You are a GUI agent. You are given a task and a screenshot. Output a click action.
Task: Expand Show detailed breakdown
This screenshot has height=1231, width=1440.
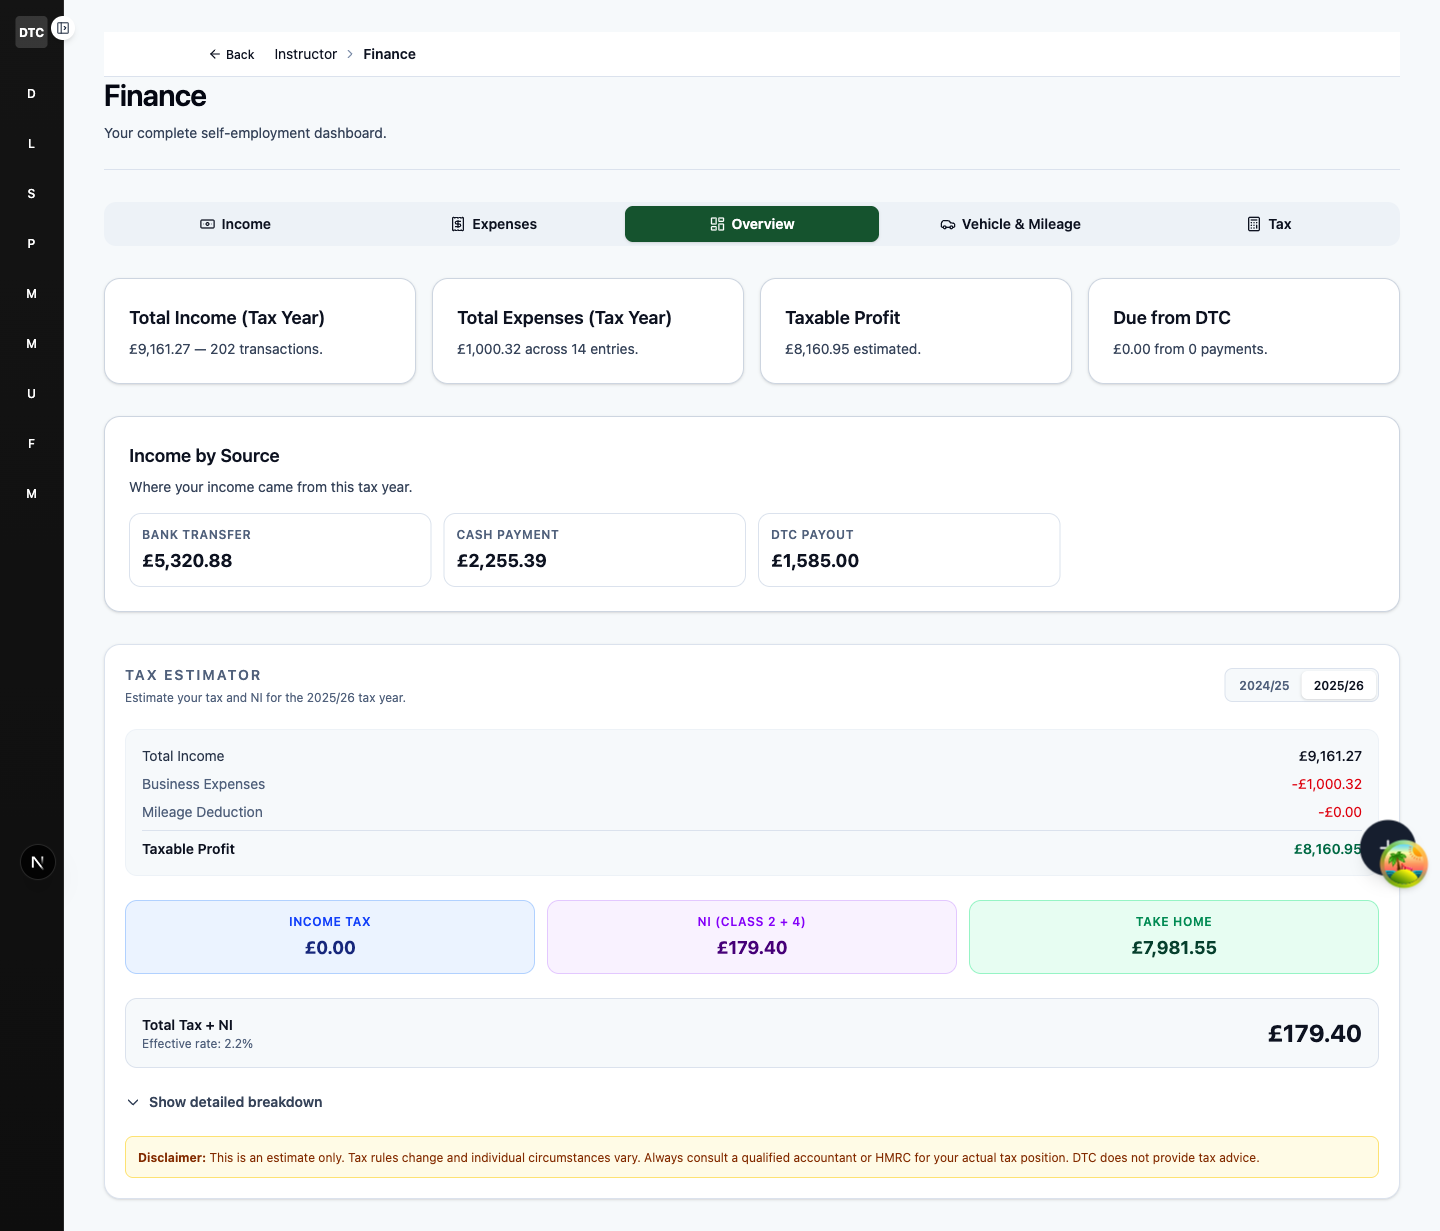(x=225, y=1102)
